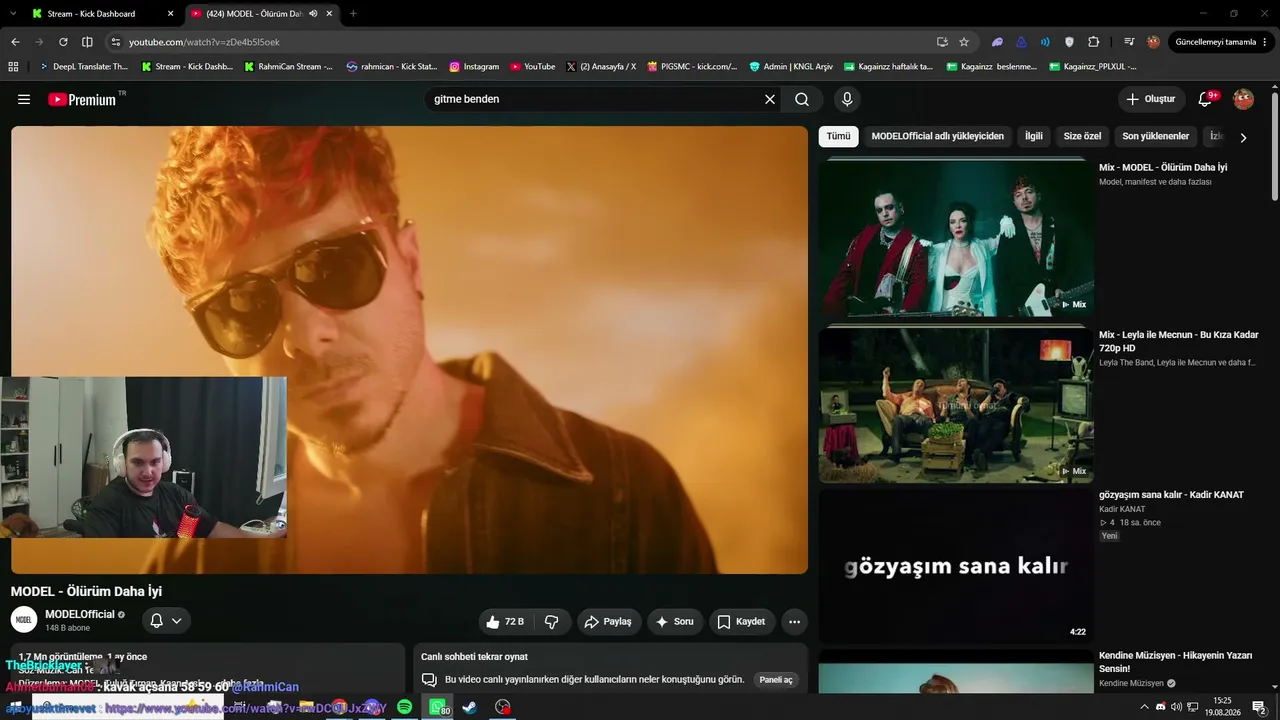Clear the search box text
Viewport: 1280px width, 720px height.
pyautogui.click(x=770, y=99)
